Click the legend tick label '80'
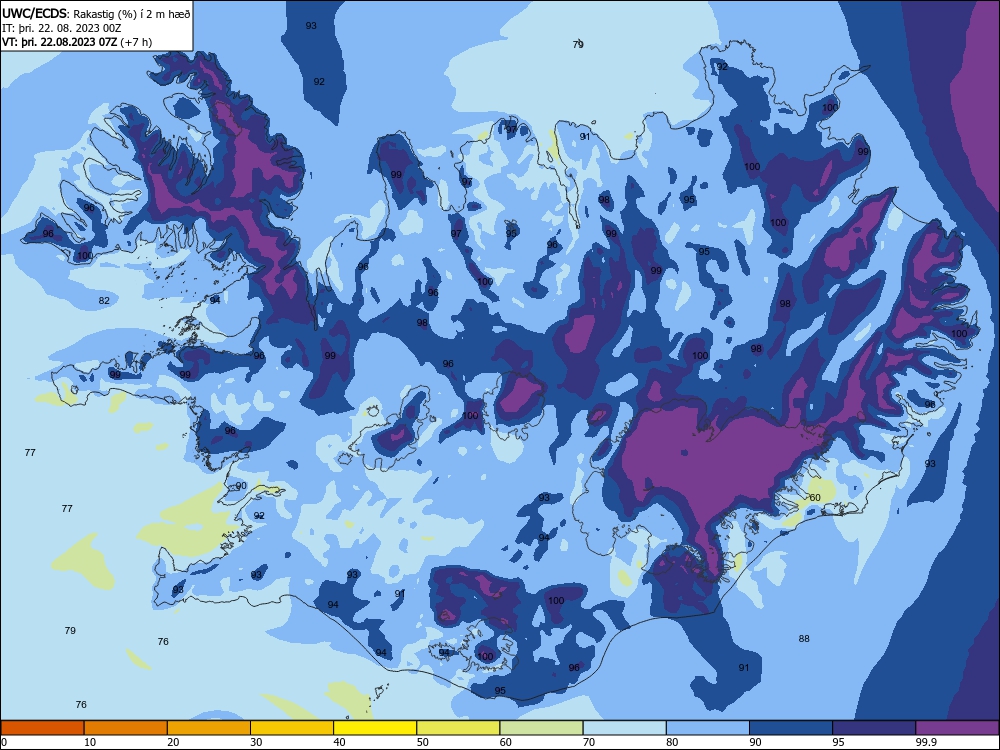The image size is (1000, 750). (x=672, y=742)
